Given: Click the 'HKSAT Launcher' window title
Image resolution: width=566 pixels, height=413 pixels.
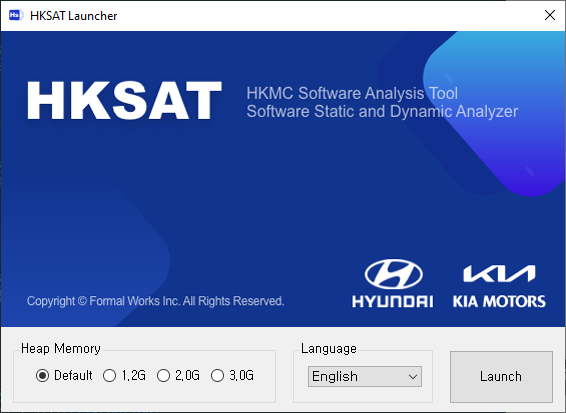Looking at the screenshot, I should (74, 16).
